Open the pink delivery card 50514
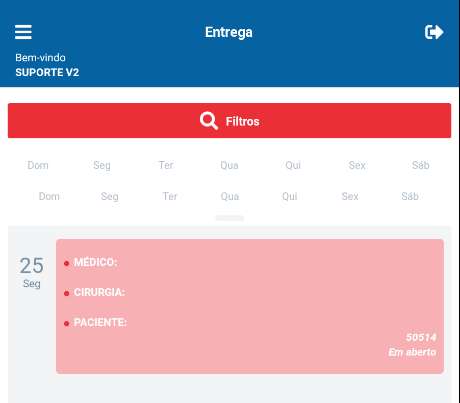This screenshot has height=403, width=460. coord(250,306)
